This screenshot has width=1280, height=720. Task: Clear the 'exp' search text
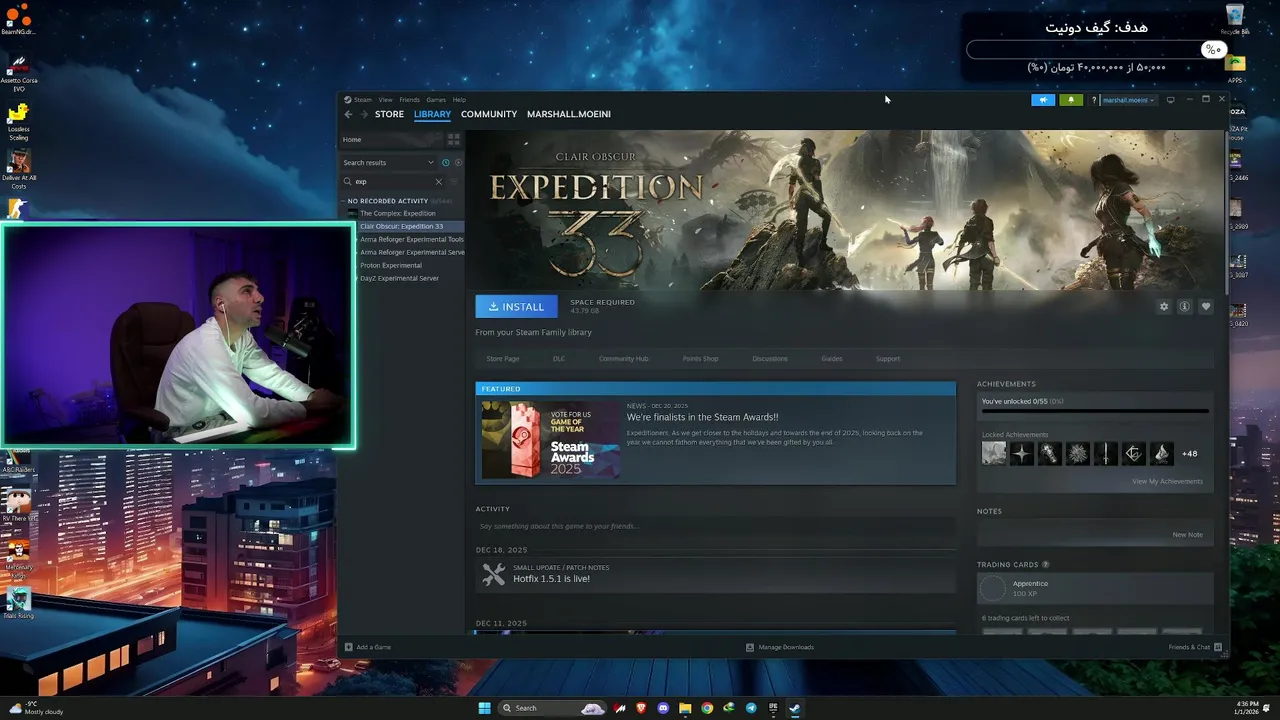click(438, 182)
